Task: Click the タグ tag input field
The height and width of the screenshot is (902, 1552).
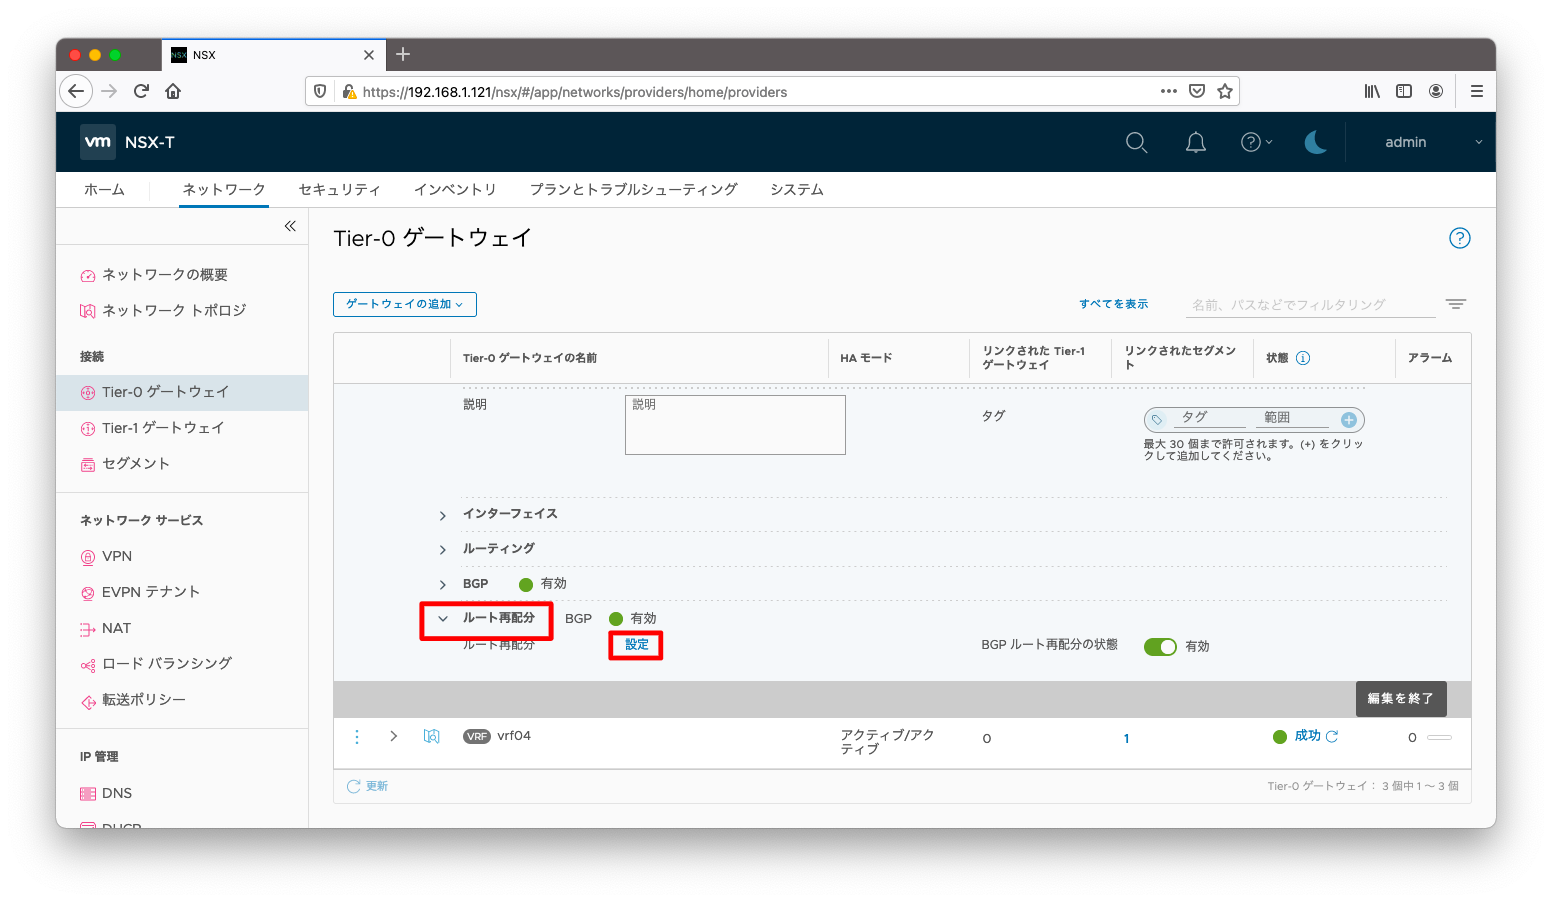Action: click(1210, 418)
